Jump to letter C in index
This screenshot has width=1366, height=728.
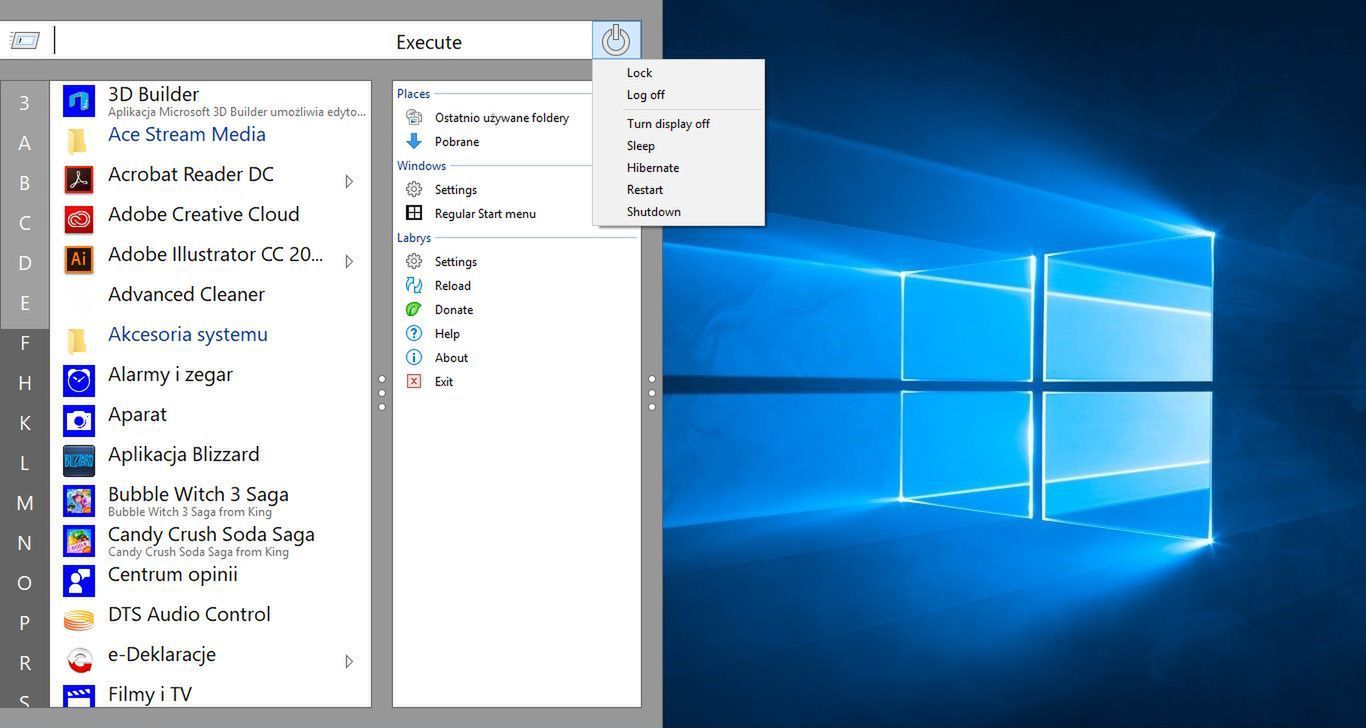(x=25, y=223)
